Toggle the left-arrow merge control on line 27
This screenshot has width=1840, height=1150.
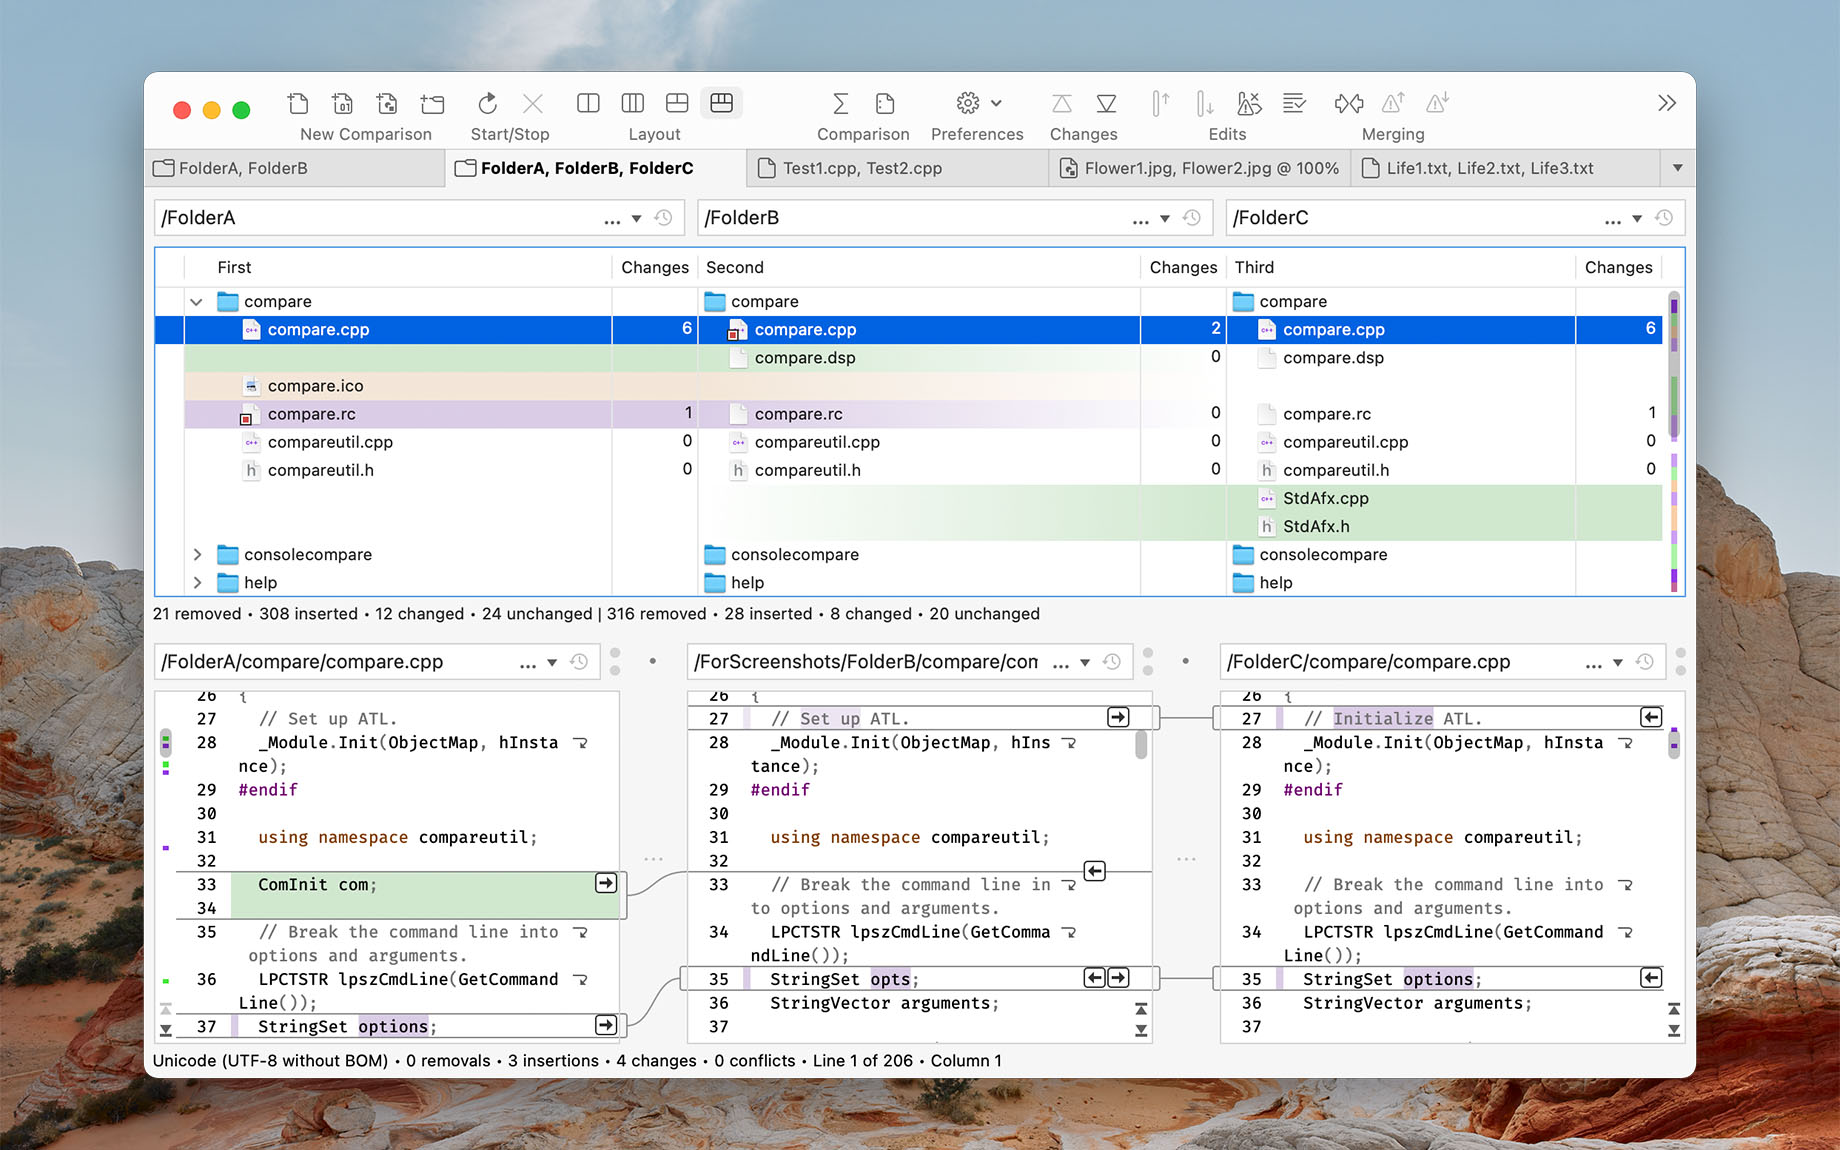tap(1651, 717)
